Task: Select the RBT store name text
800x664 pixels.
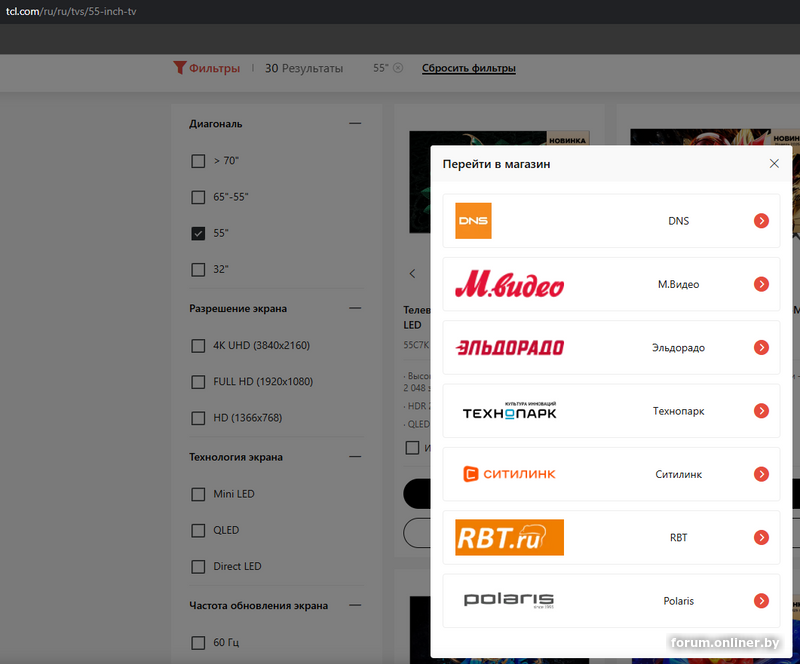Action: tap(679, 537)
